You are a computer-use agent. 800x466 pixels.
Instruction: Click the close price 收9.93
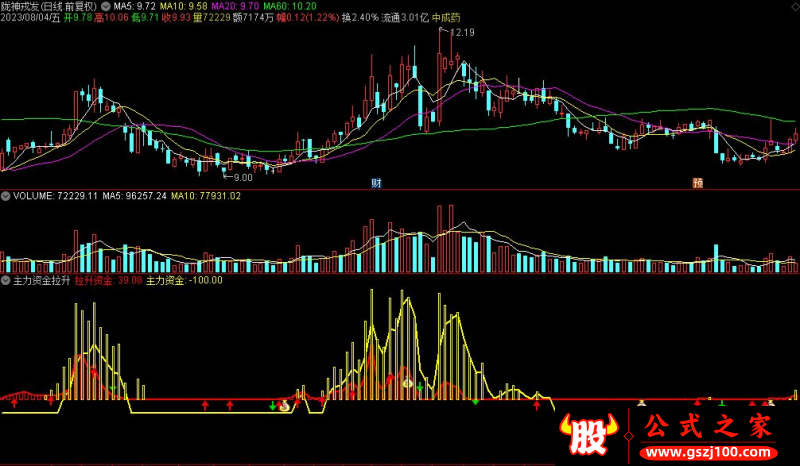[176, 18]
